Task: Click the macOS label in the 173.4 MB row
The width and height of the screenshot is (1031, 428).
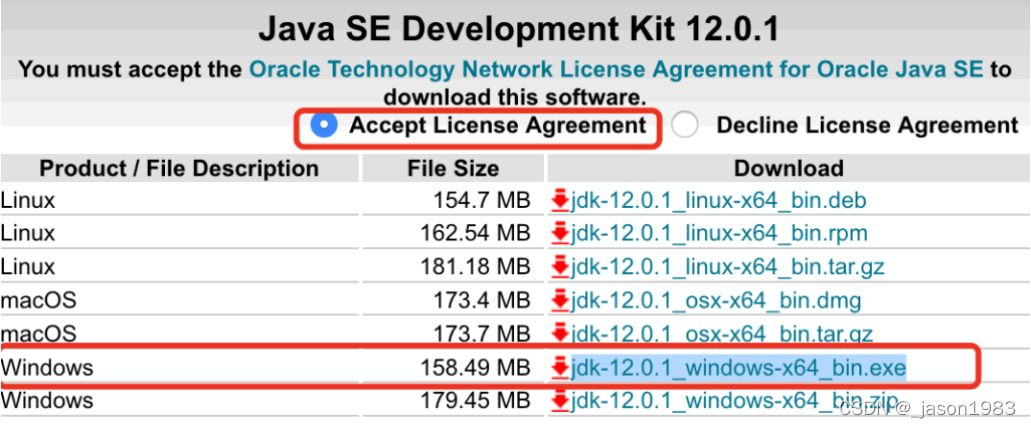Action: point(39,302)
